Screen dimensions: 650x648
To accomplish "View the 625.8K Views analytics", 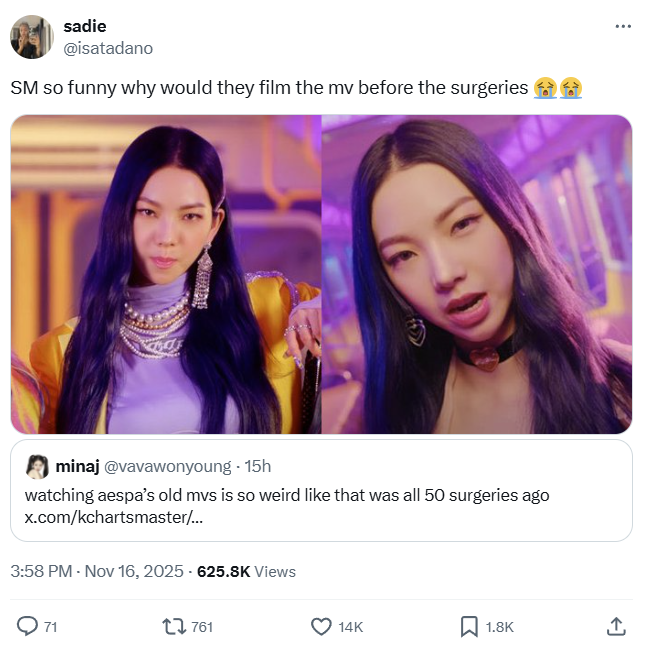I will click(x=246, y=571).
